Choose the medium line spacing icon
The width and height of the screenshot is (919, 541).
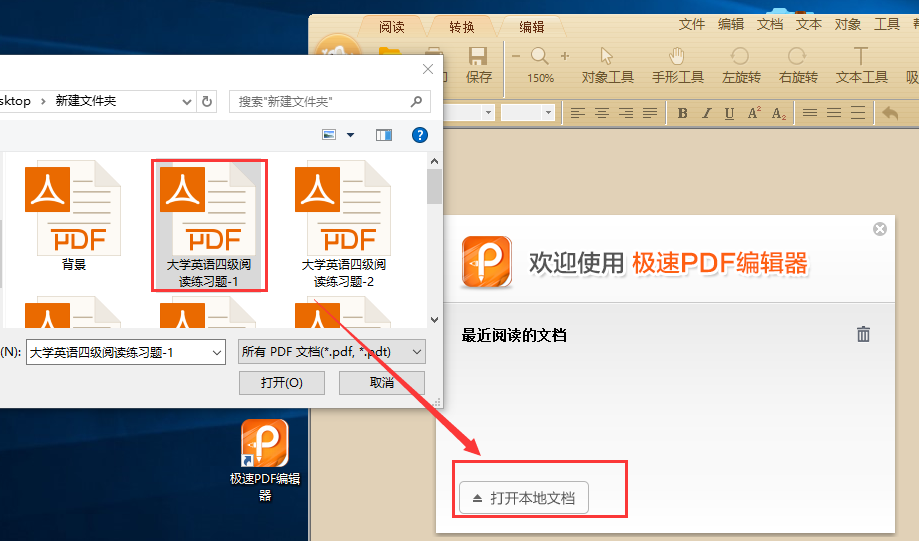834,113
